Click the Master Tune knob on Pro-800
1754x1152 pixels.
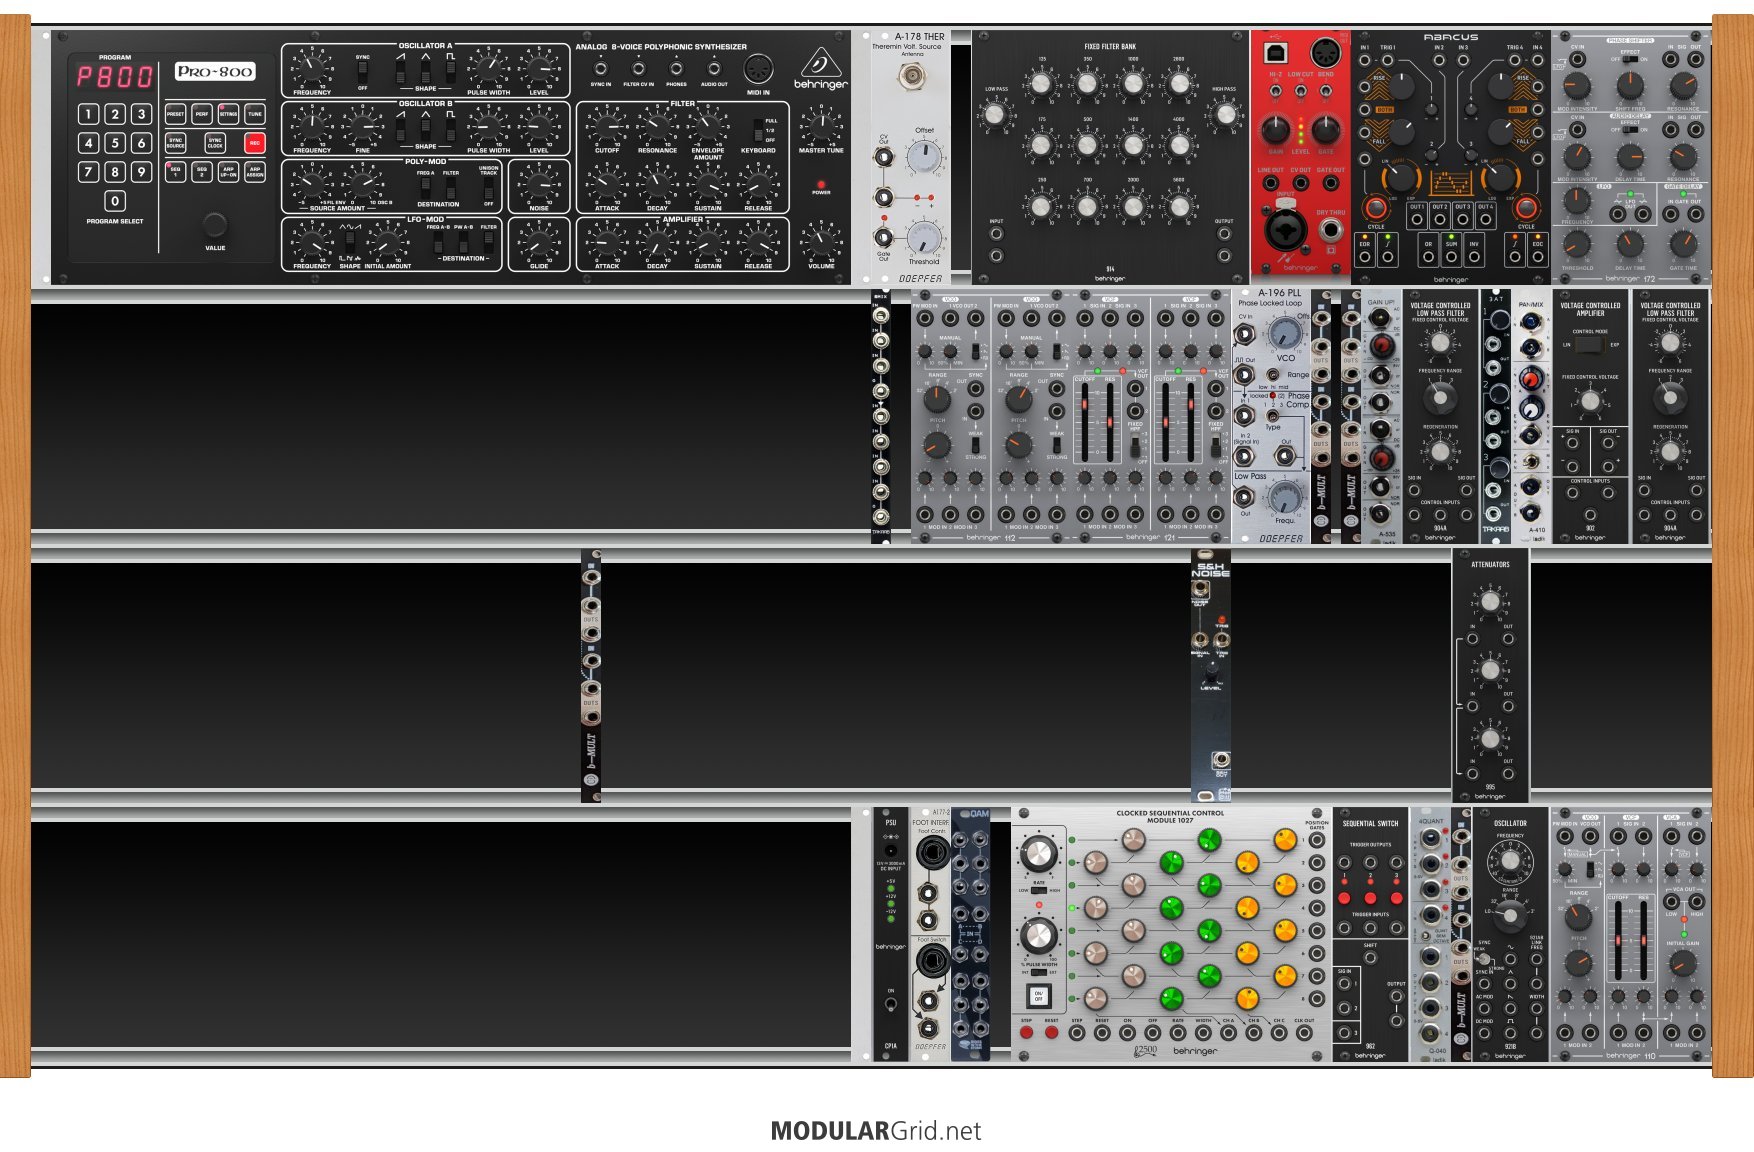(821, 126)
